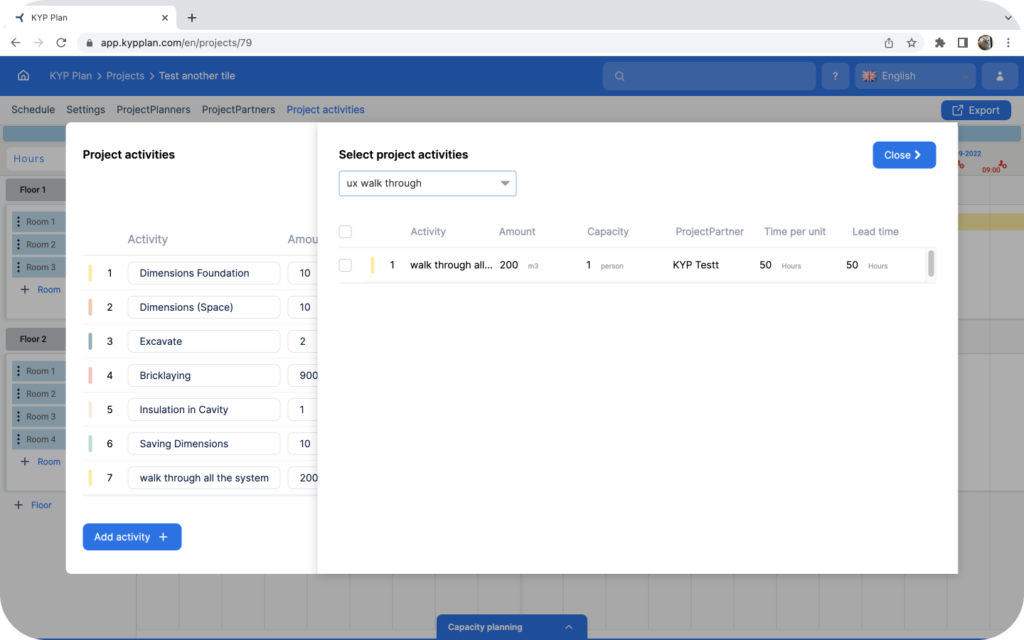Viewport: 1024px width, 640px height.
Task: Click the home icon in the breadcrumb bar
Action: pos(23,75)
